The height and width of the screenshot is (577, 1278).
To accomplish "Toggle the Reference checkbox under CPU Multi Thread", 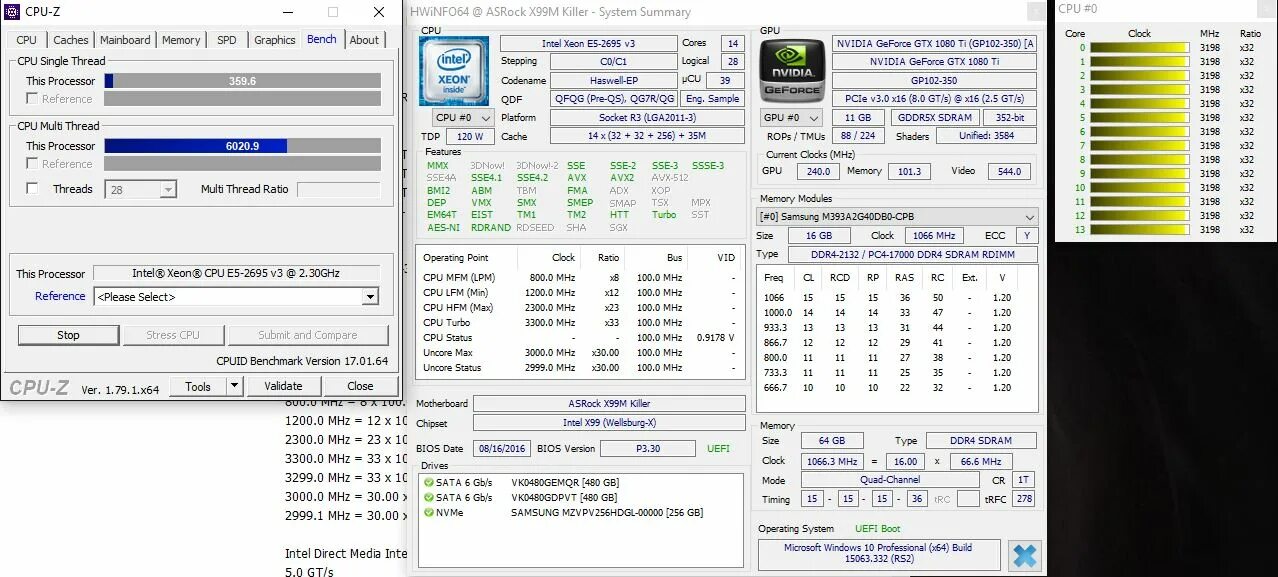I will pyautogui.click(x=32, y=164).
